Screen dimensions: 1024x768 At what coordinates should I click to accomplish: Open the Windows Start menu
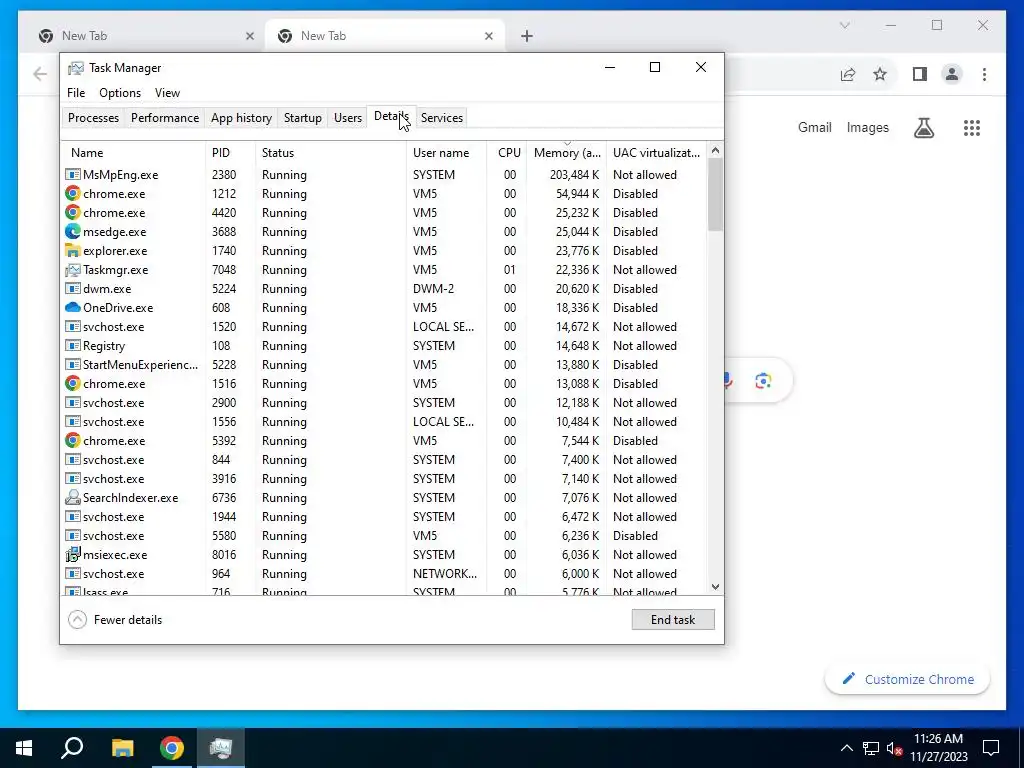point(24,748)
